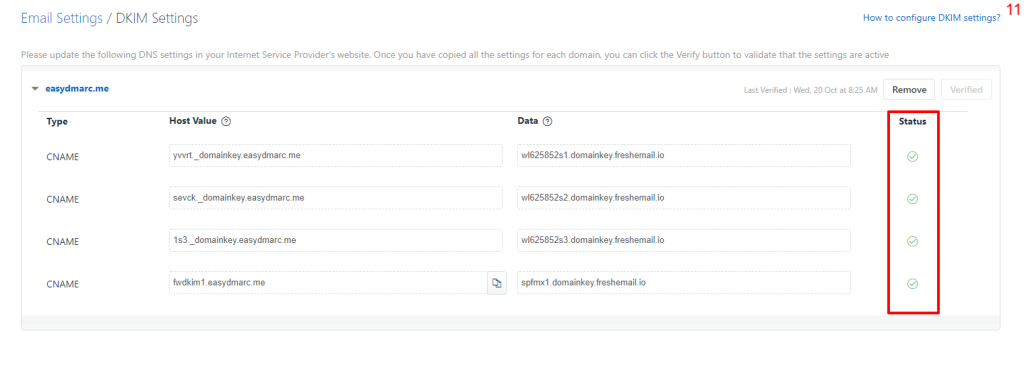Select the yvvrt._domainkey.easydmarc.me host field
The image size is (1024, 383).
coord(336,156)
